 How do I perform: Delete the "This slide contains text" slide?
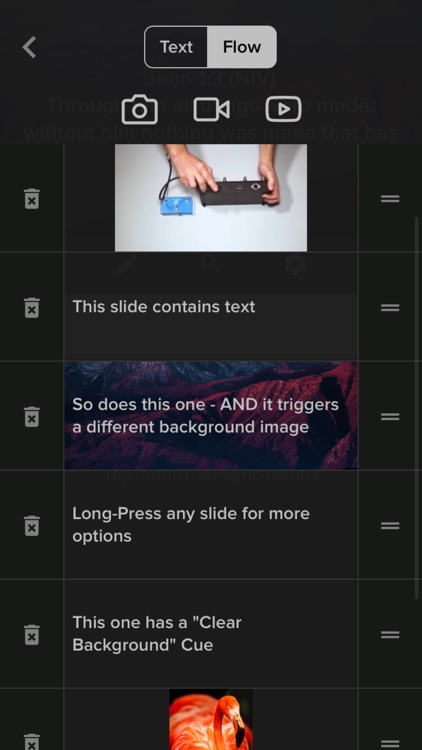click(32, 307)
